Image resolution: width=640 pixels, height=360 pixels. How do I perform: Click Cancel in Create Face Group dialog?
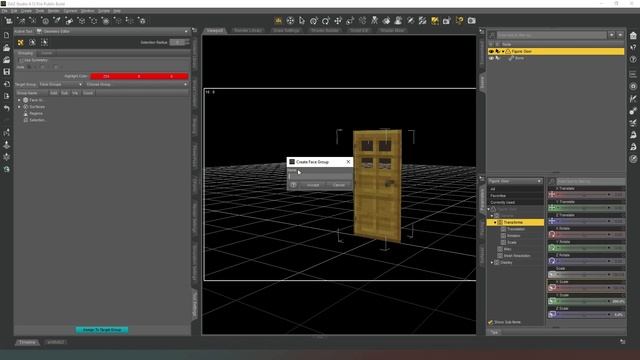339,185
